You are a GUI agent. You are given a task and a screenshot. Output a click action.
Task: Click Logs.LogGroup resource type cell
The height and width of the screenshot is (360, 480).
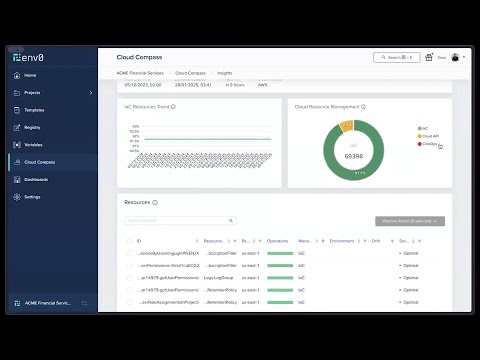point(218,278)
